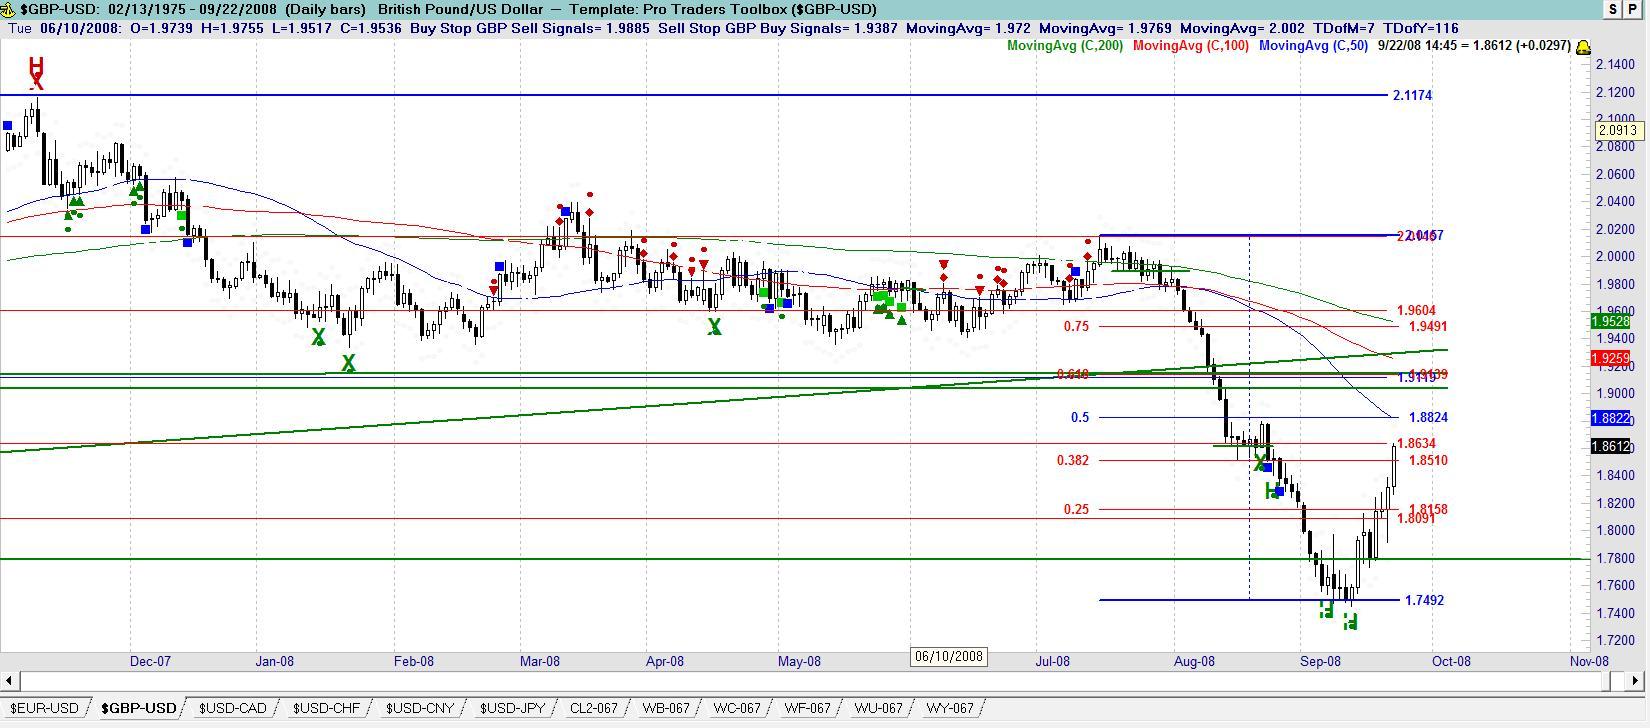The width and height of the screenshot is (1650, 728).
Task: Open the $USD-CAD chart tab
Action: coord(232,708)
